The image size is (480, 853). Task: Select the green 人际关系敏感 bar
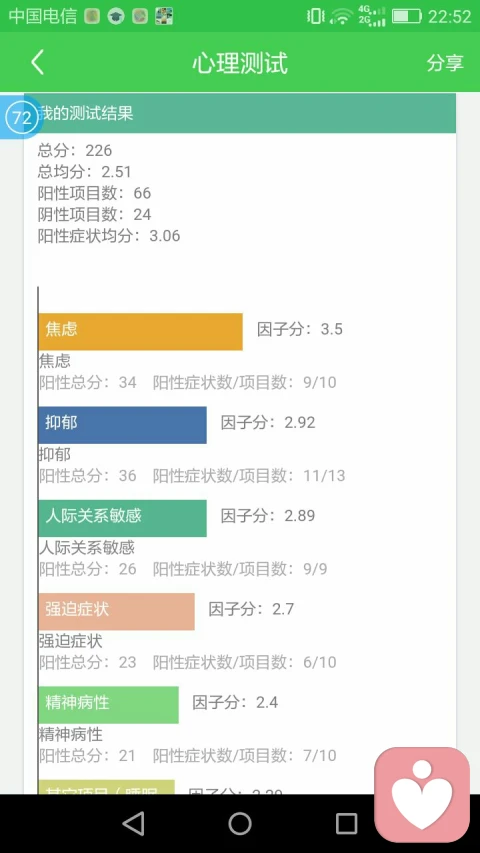coord(122,518)
